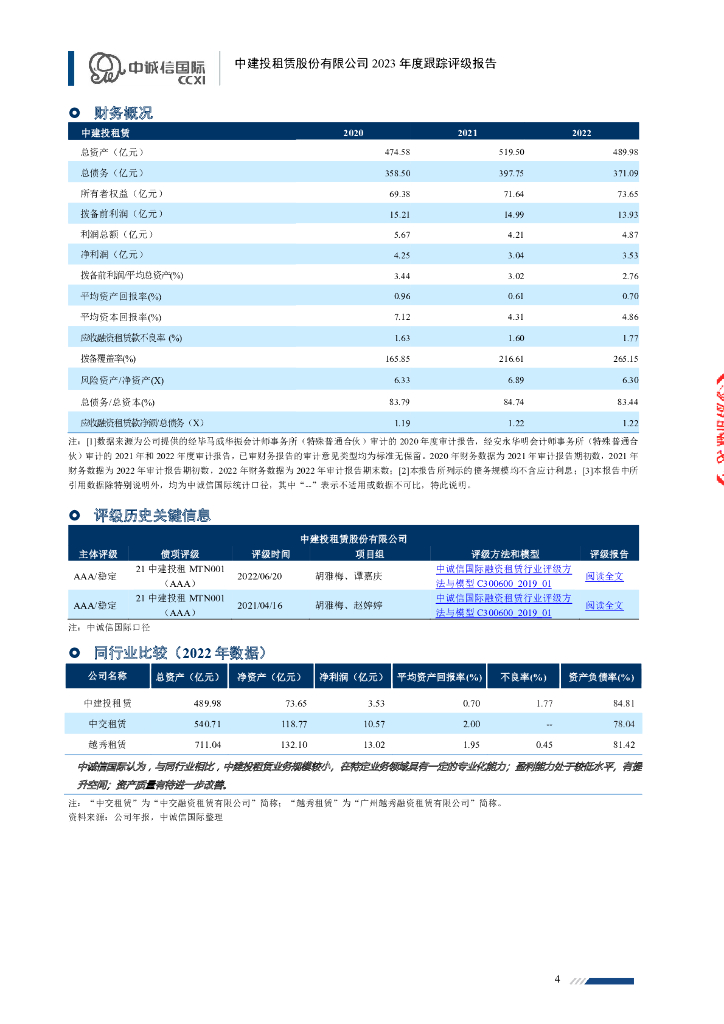Viewport: 724px width, 1024px height.
Task: Select debt to capital value 83.79
Action: pos(400,402)
